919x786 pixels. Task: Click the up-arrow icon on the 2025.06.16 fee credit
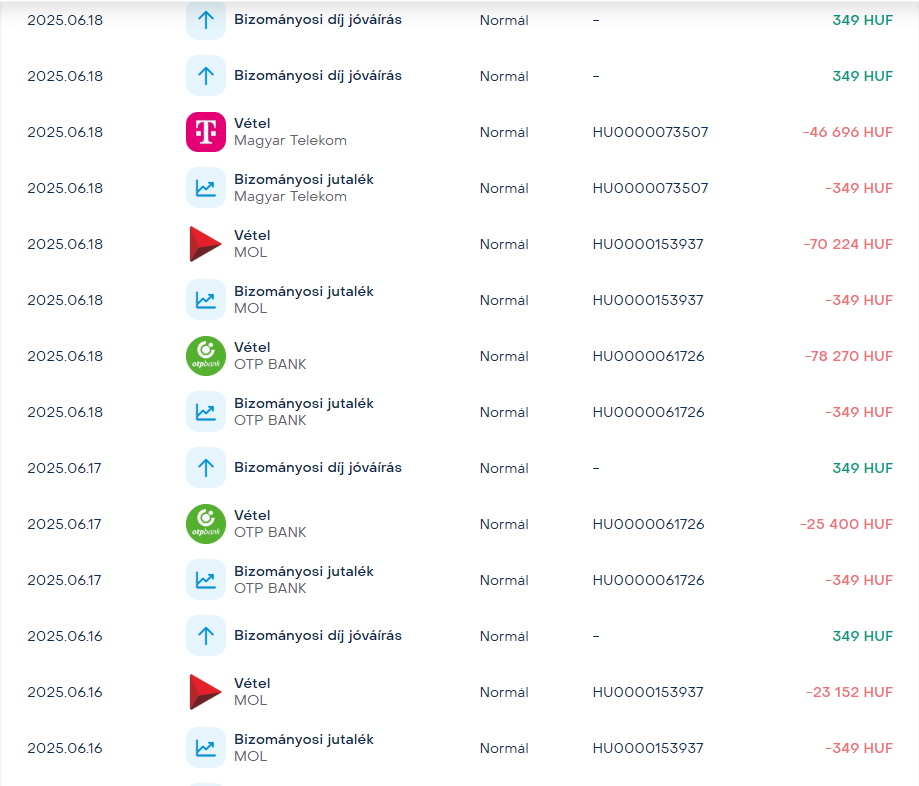(x=206, y=636)
